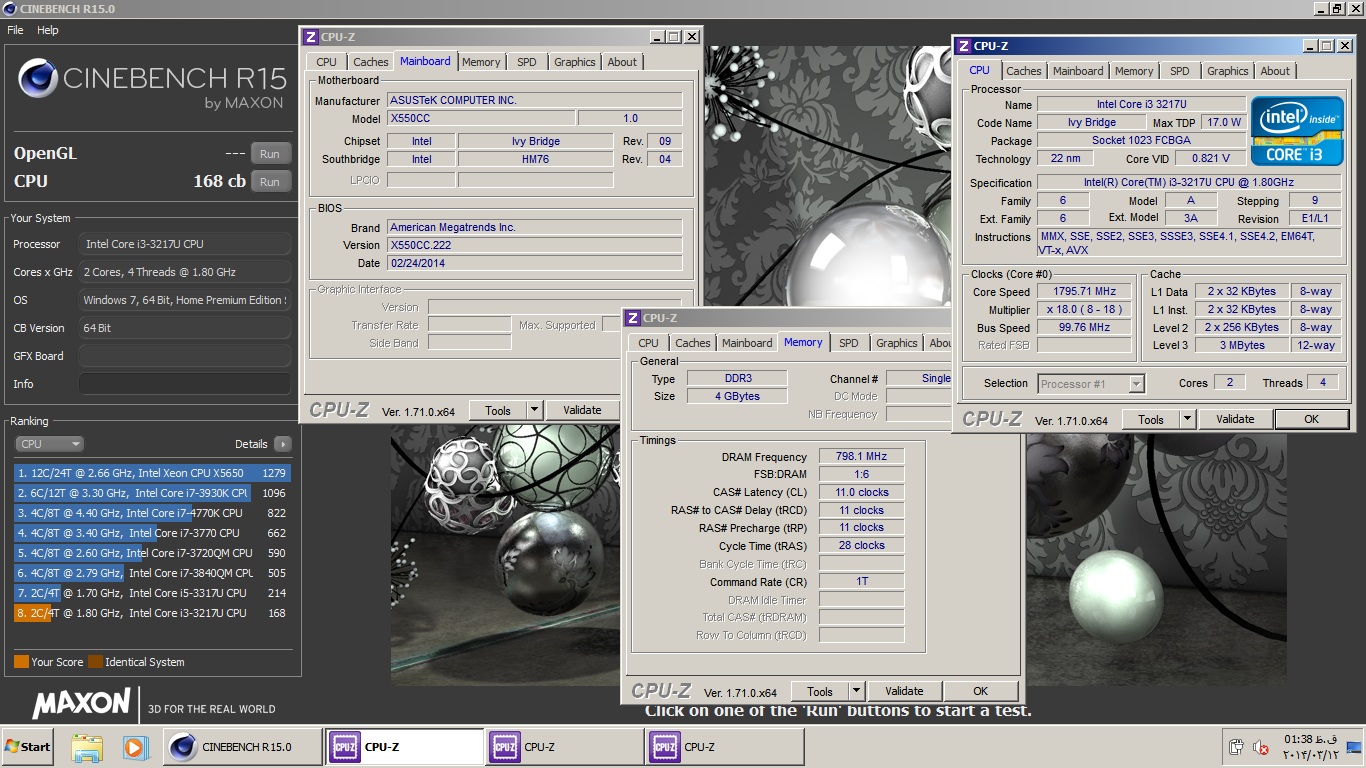
Task: Select Mainboard tab in the CPU window
Action: tap(1078, 71)
